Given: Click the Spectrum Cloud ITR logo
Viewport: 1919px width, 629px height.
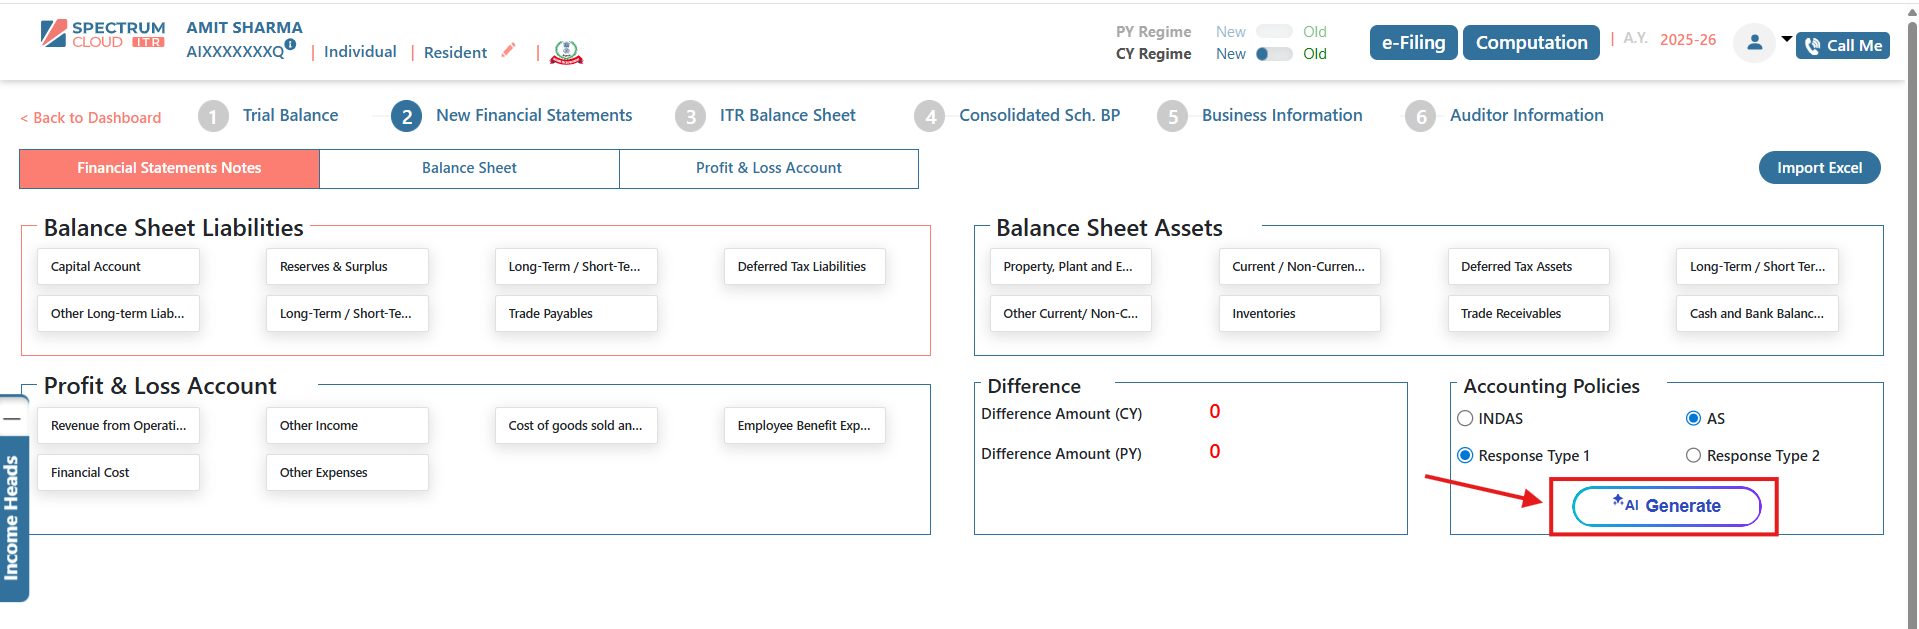Looking at the screenshot, I should click(103, 35).
